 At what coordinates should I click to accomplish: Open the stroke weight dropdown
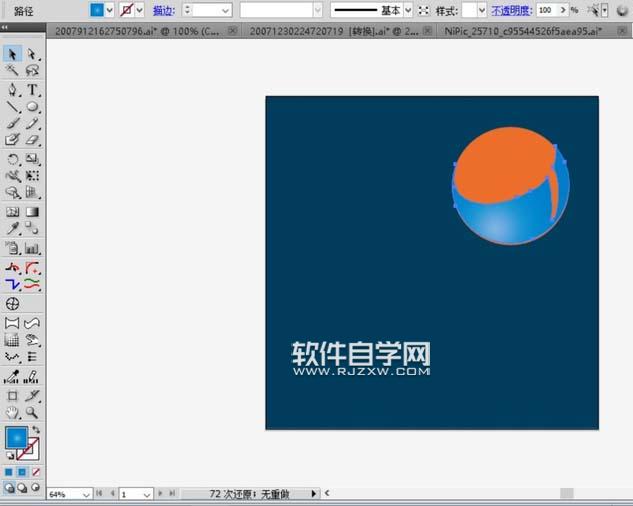pos(225,10)
